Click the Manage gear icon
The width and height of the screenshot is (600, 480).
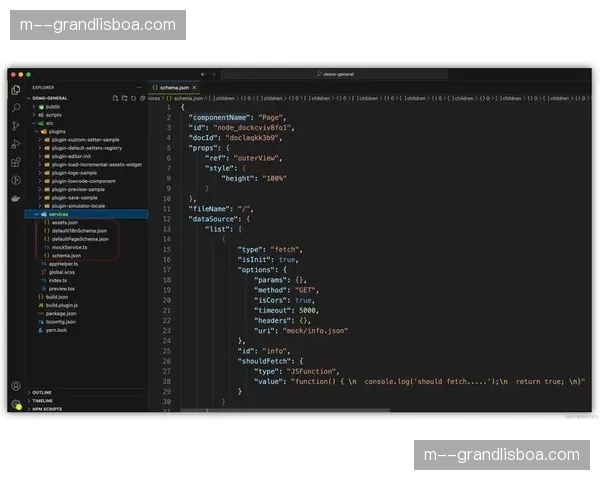tap(15, 404)
